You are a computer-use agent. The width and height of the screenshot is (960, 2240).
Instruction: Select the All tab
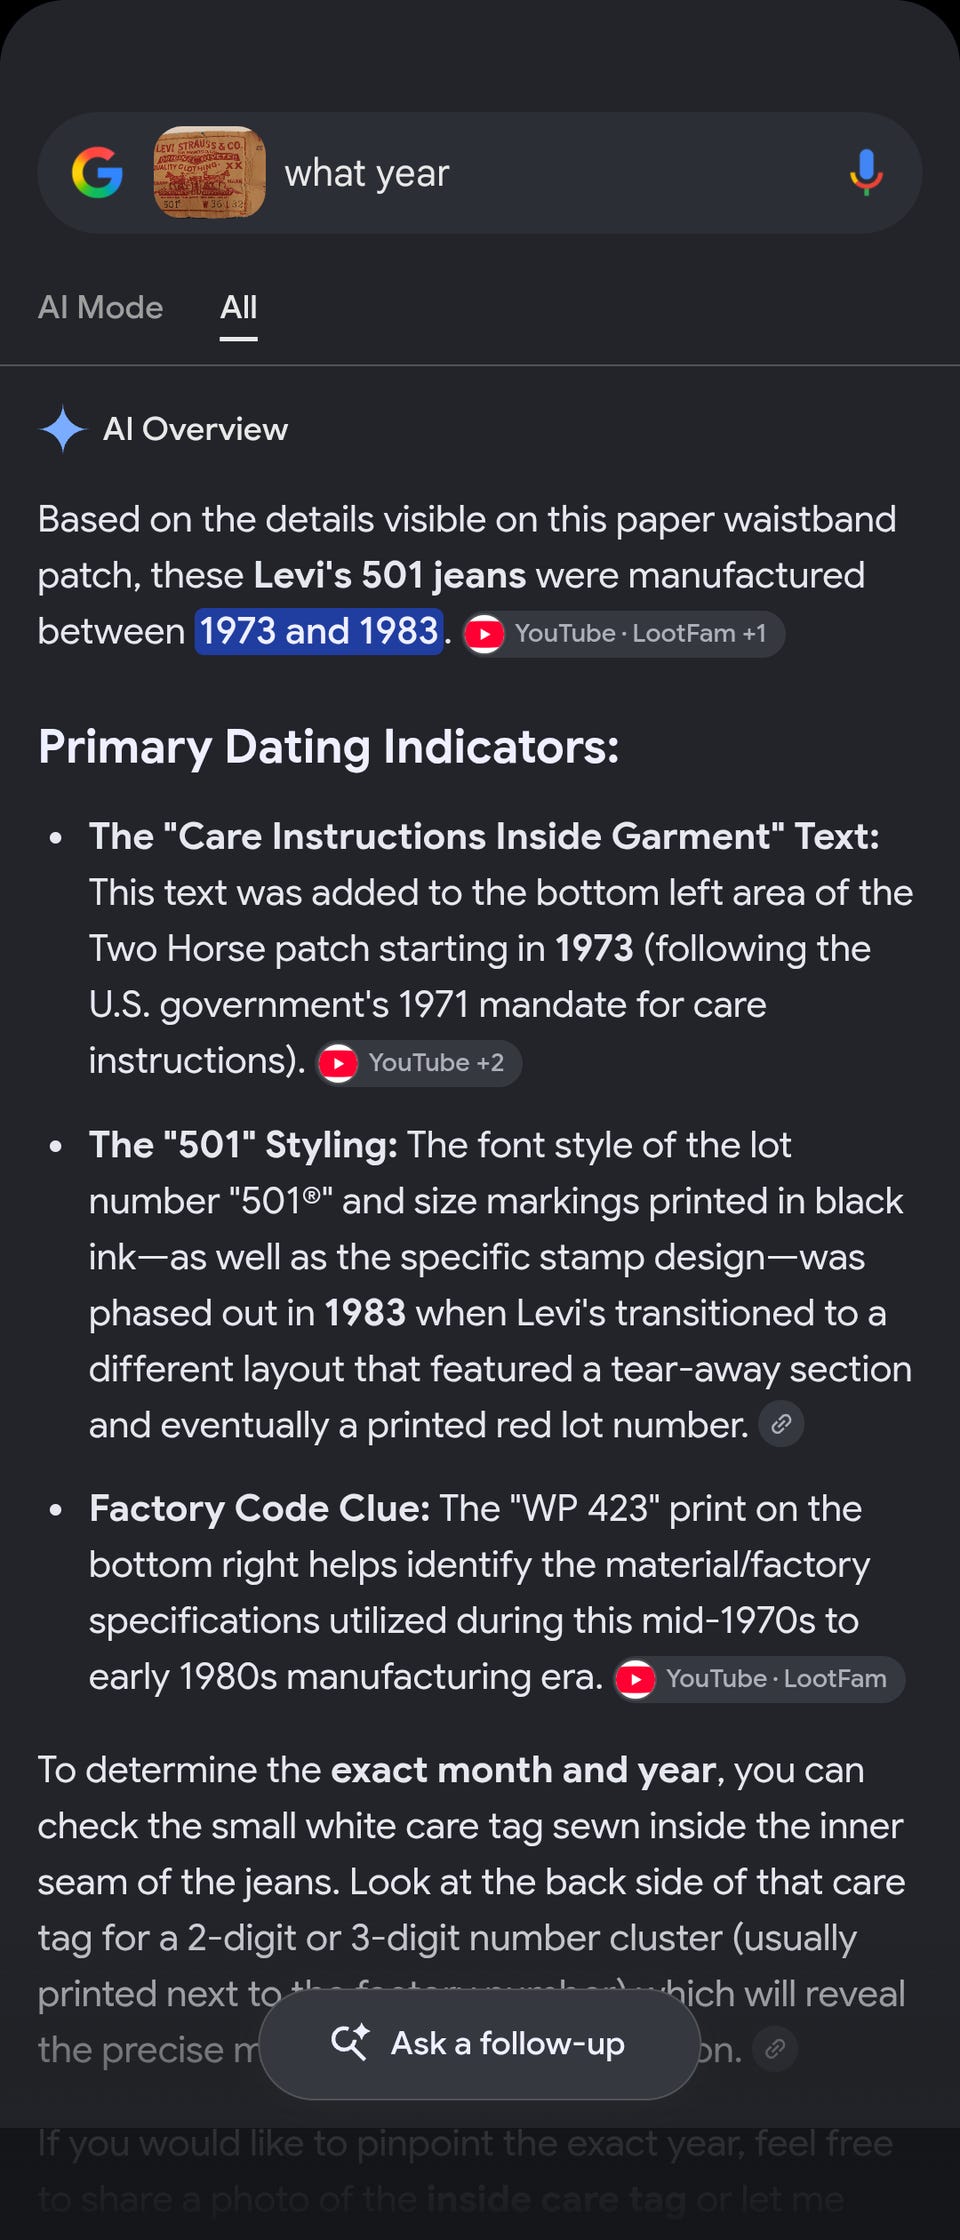[x=239, y=307]
